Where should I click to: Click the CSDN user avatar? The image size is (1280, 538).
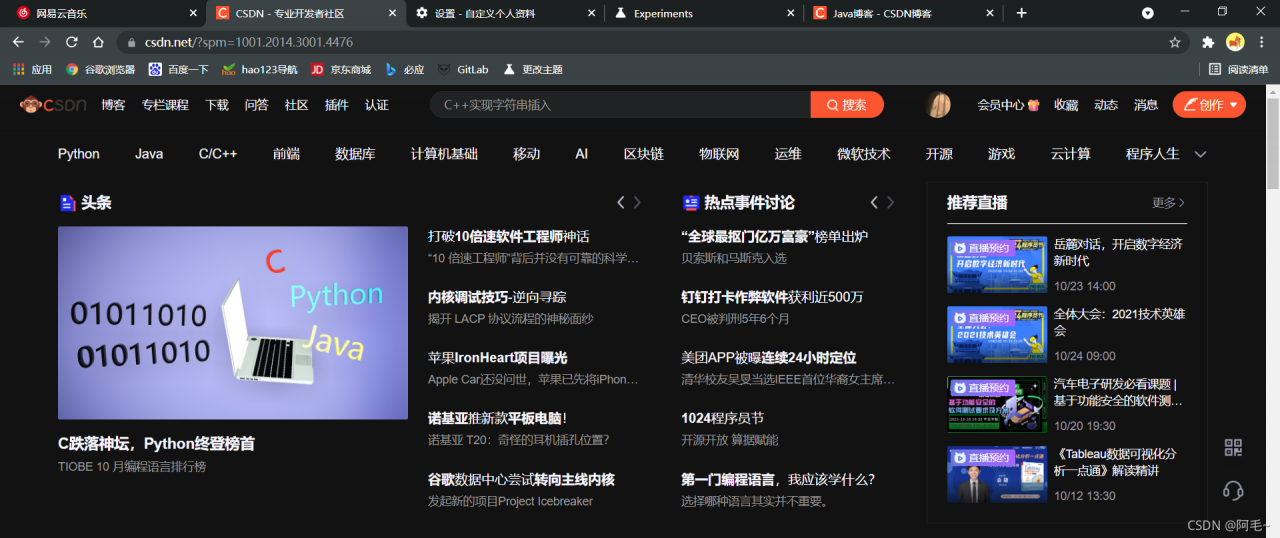pos(938,105)
